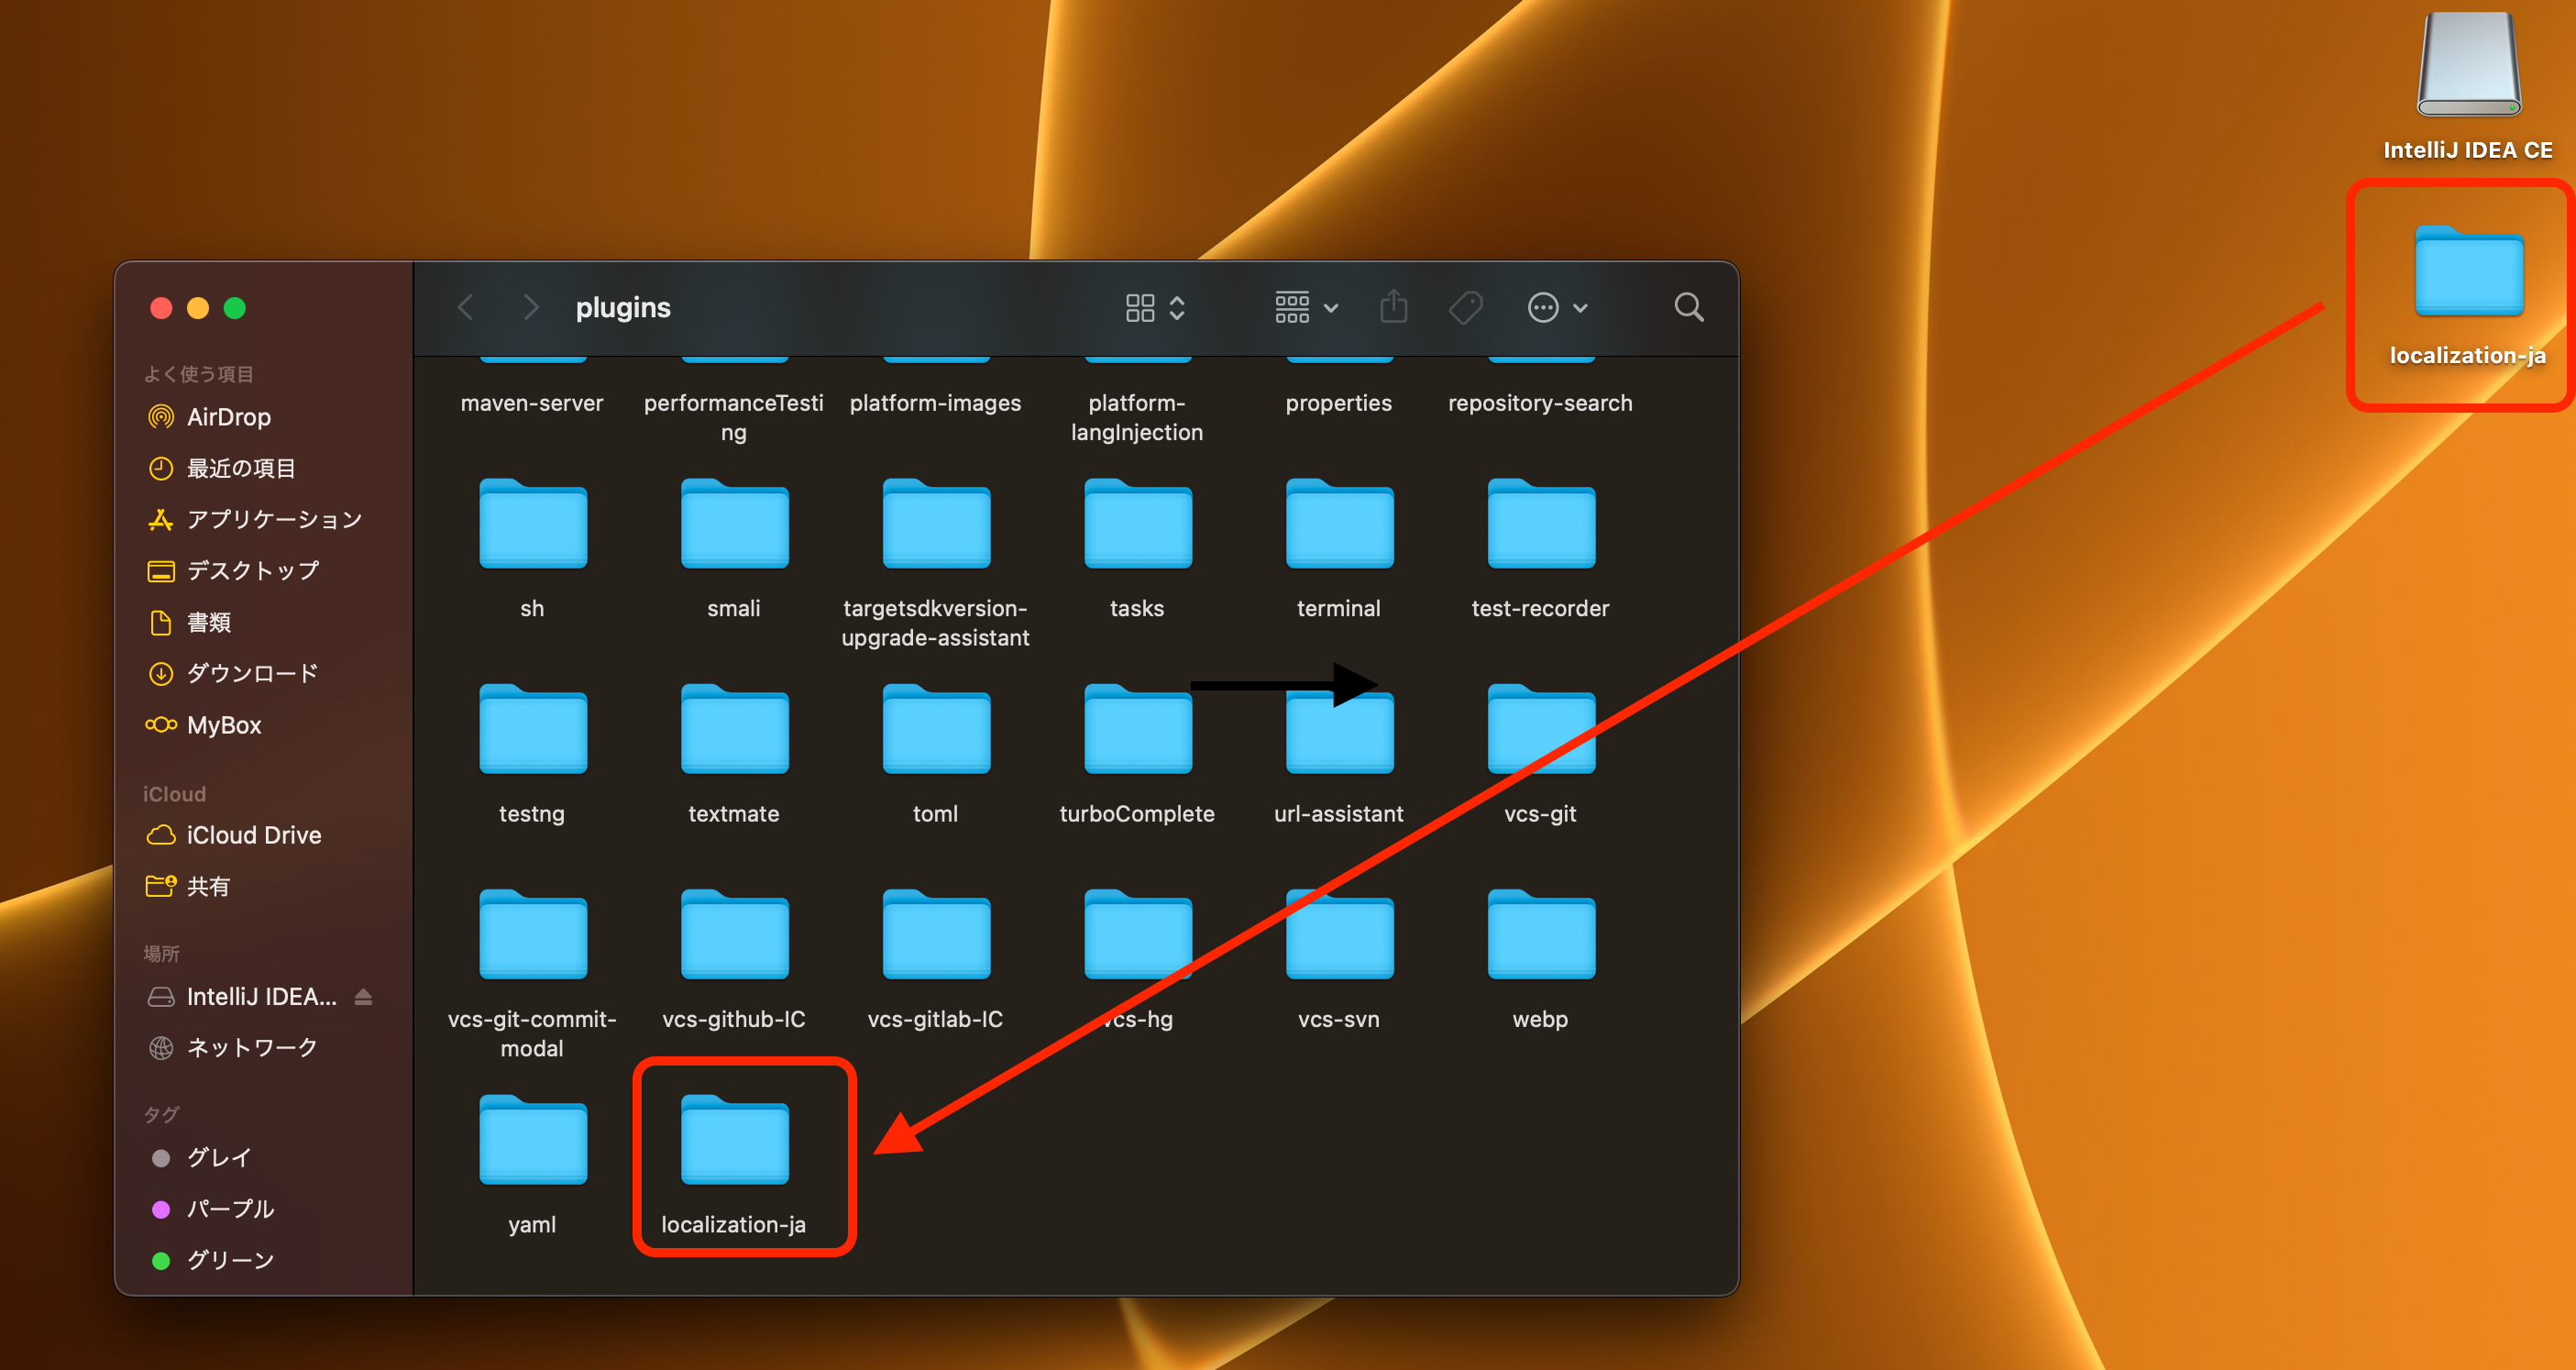
Task: Select the green グリーン tag
Action: [229, 1260]
